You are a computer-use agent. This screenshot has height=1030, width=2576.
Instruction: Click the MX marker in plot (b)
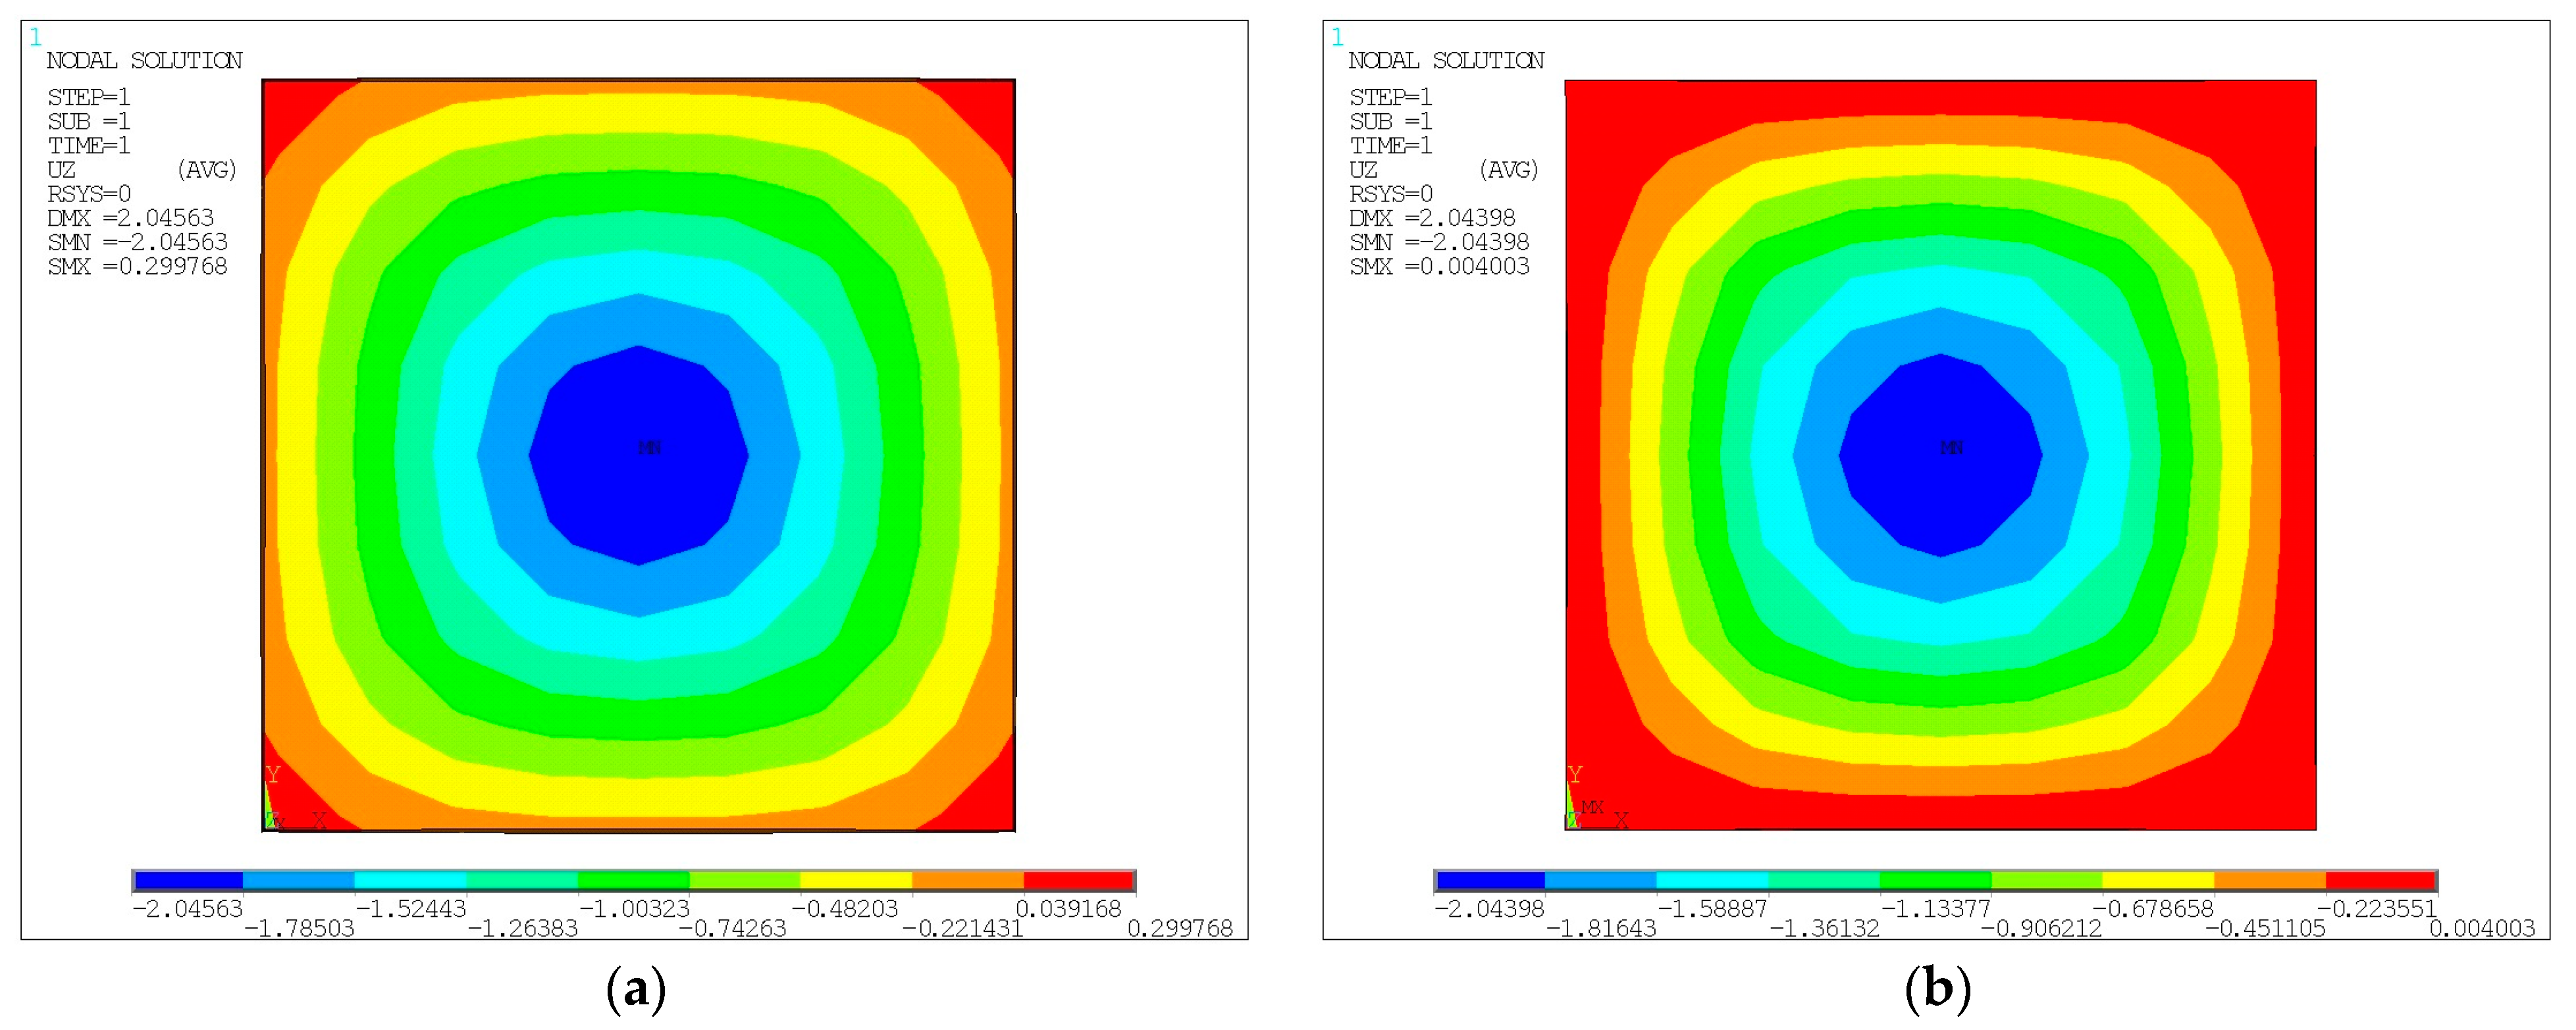click(x=1593, y=806)
